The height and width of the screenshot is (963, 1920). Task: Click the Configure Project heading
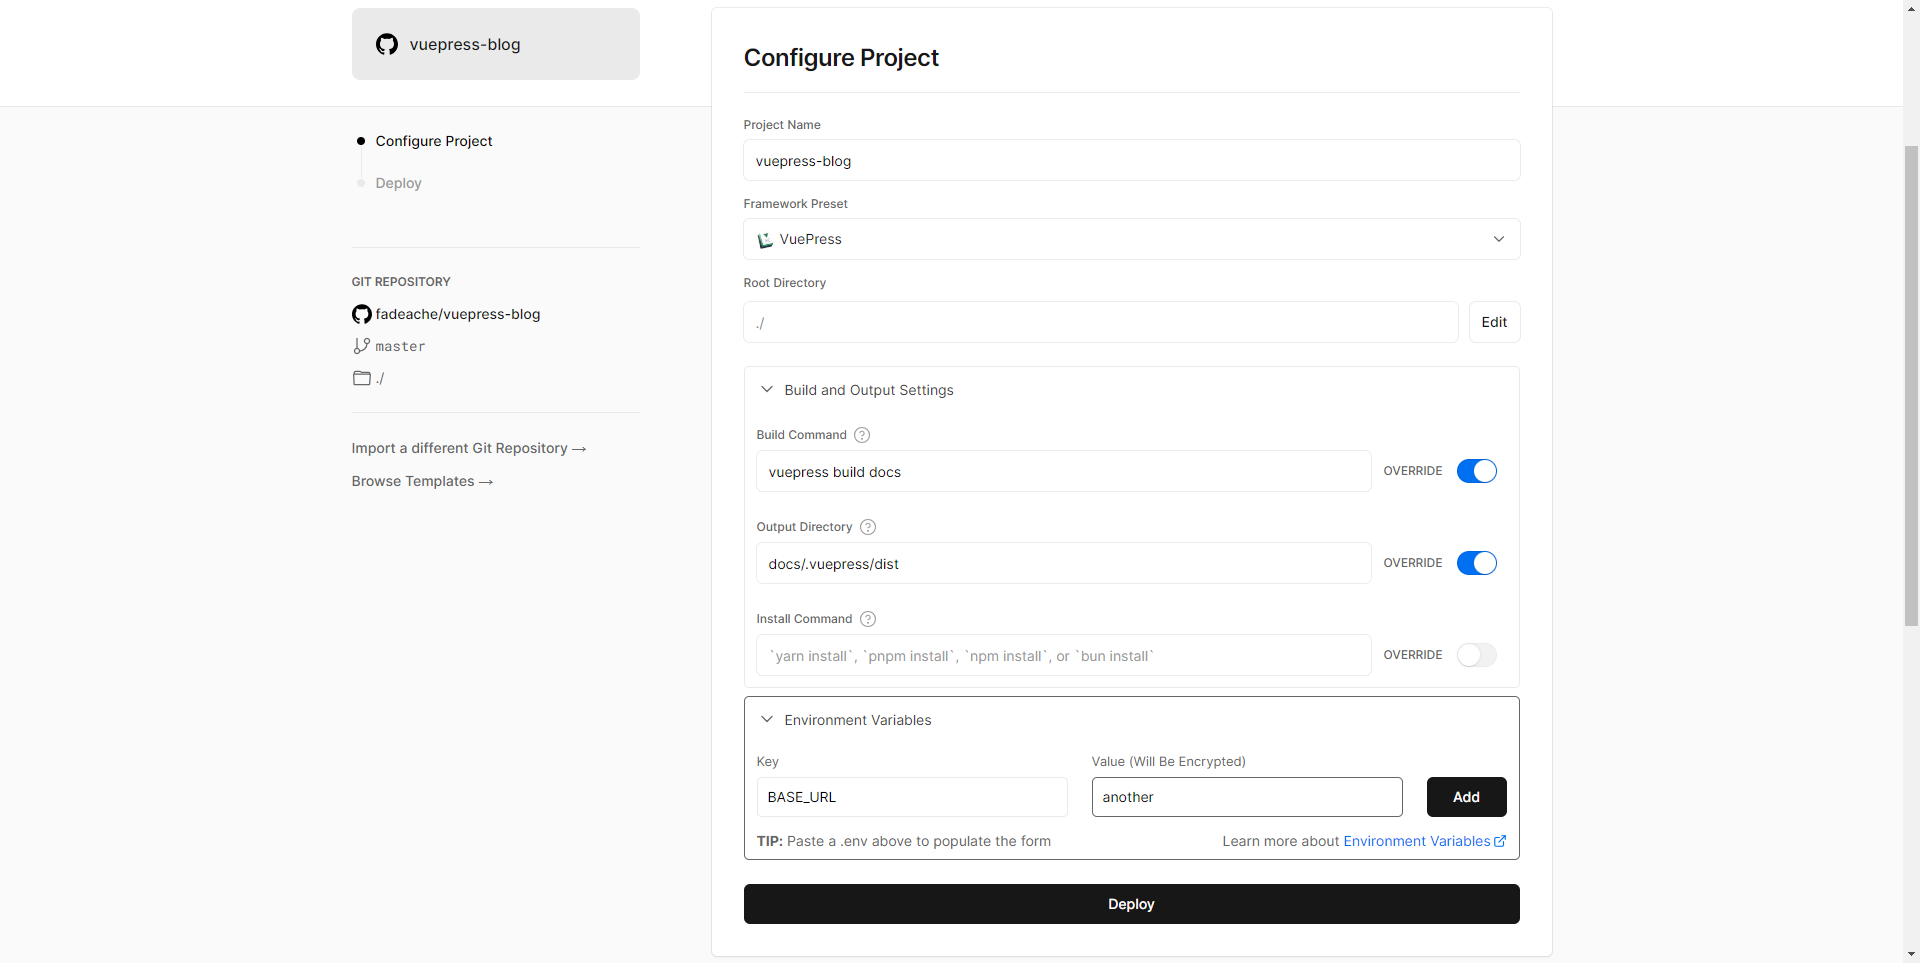click(x=841, y=58)
